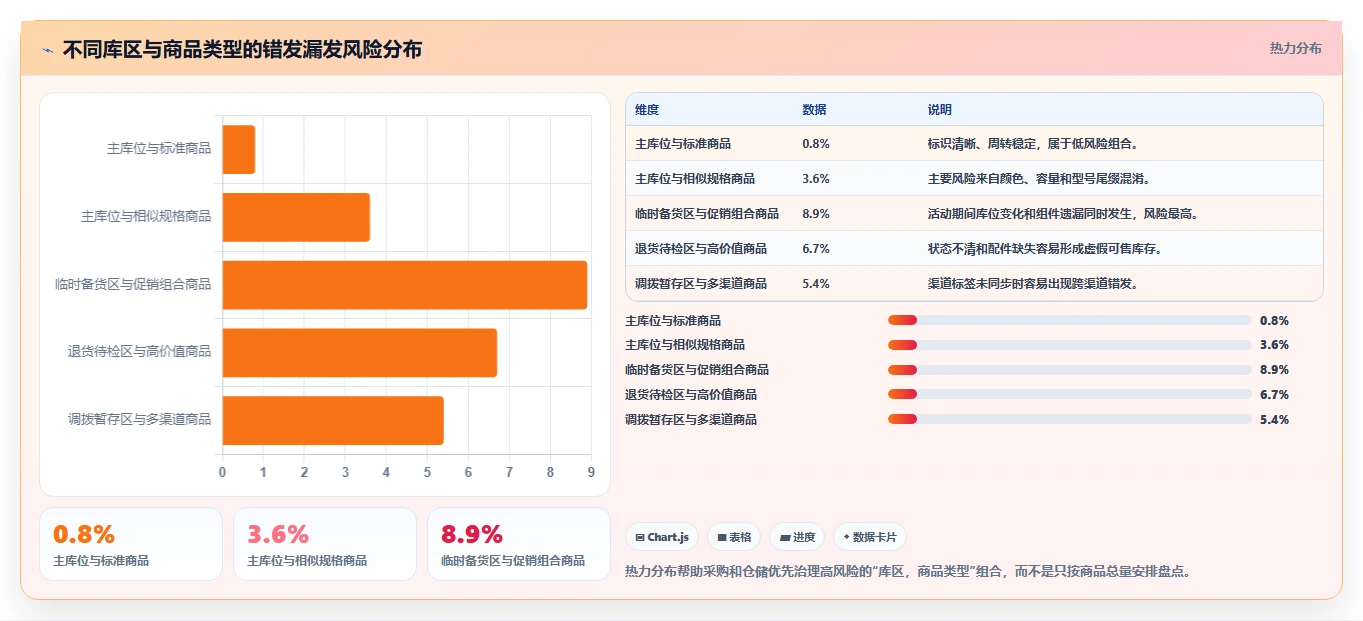
Task: Click description 标识清晰、周转稳定，属于低风险组合。
Action: (1034, 144)
